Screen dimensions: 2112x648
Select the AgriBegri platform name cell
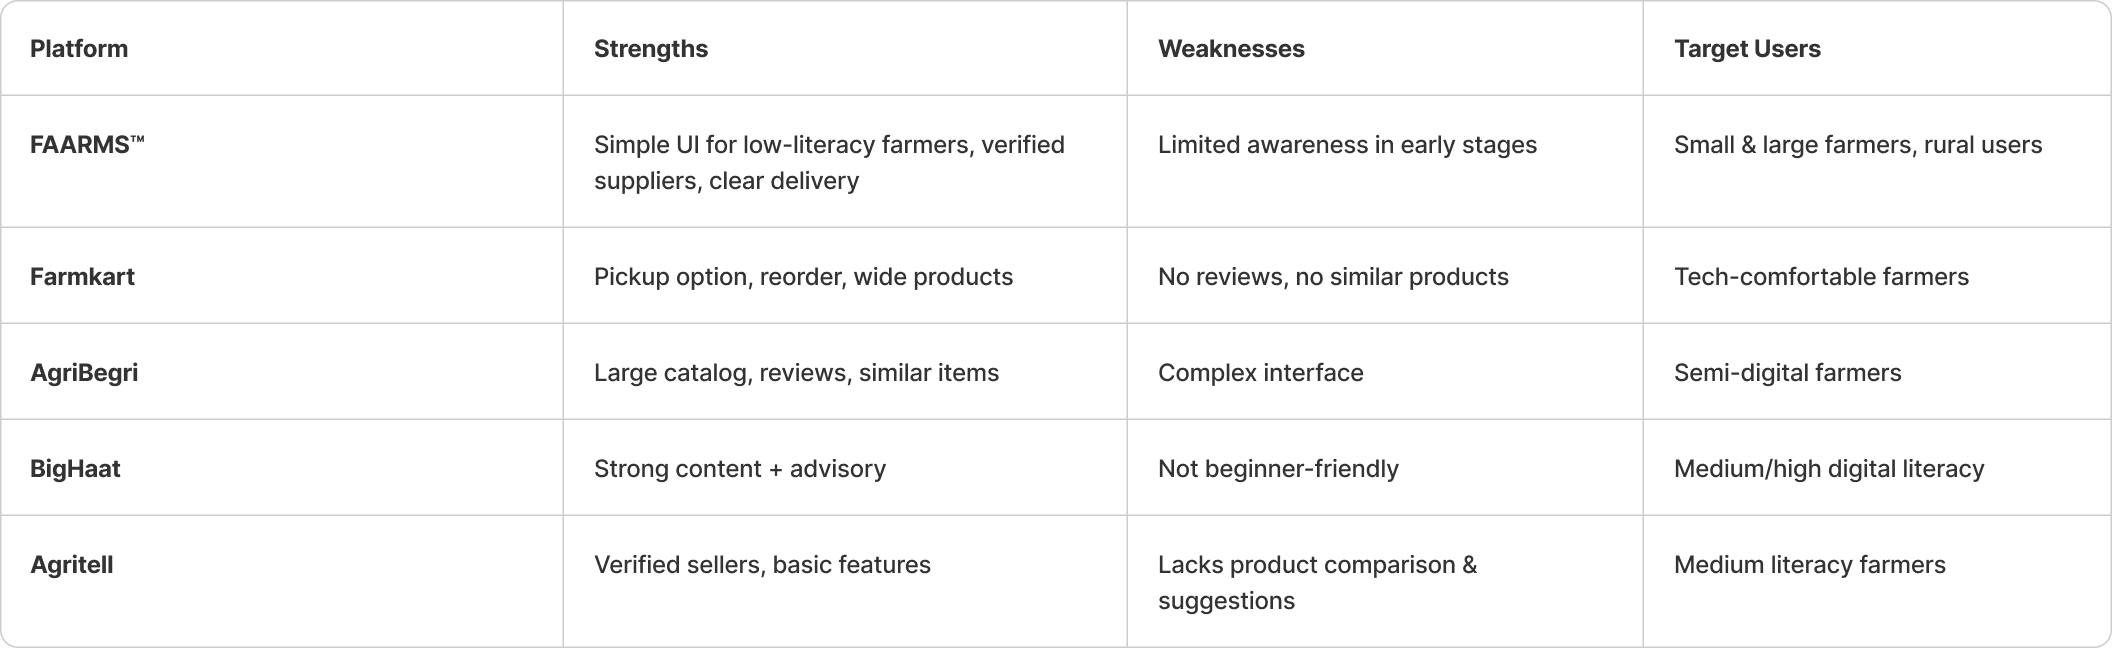point(84,373)
